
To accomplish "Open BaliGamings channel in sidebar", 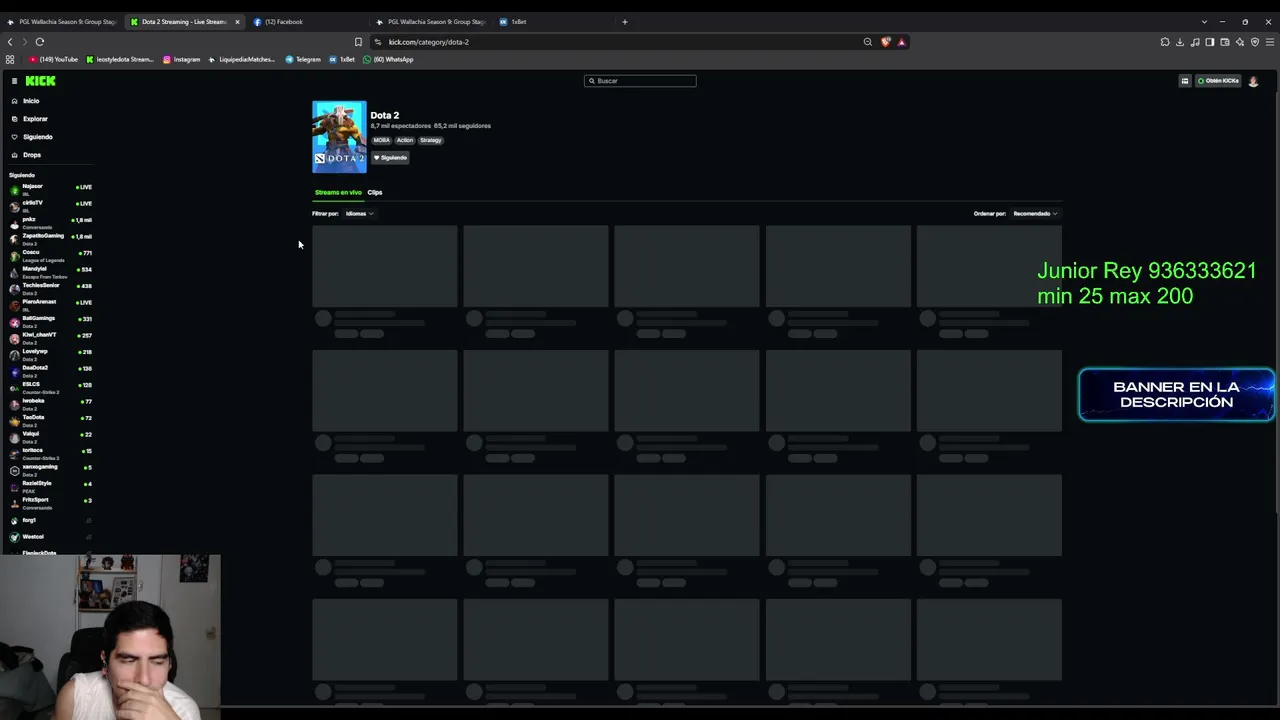I will [x=50, y=320].
